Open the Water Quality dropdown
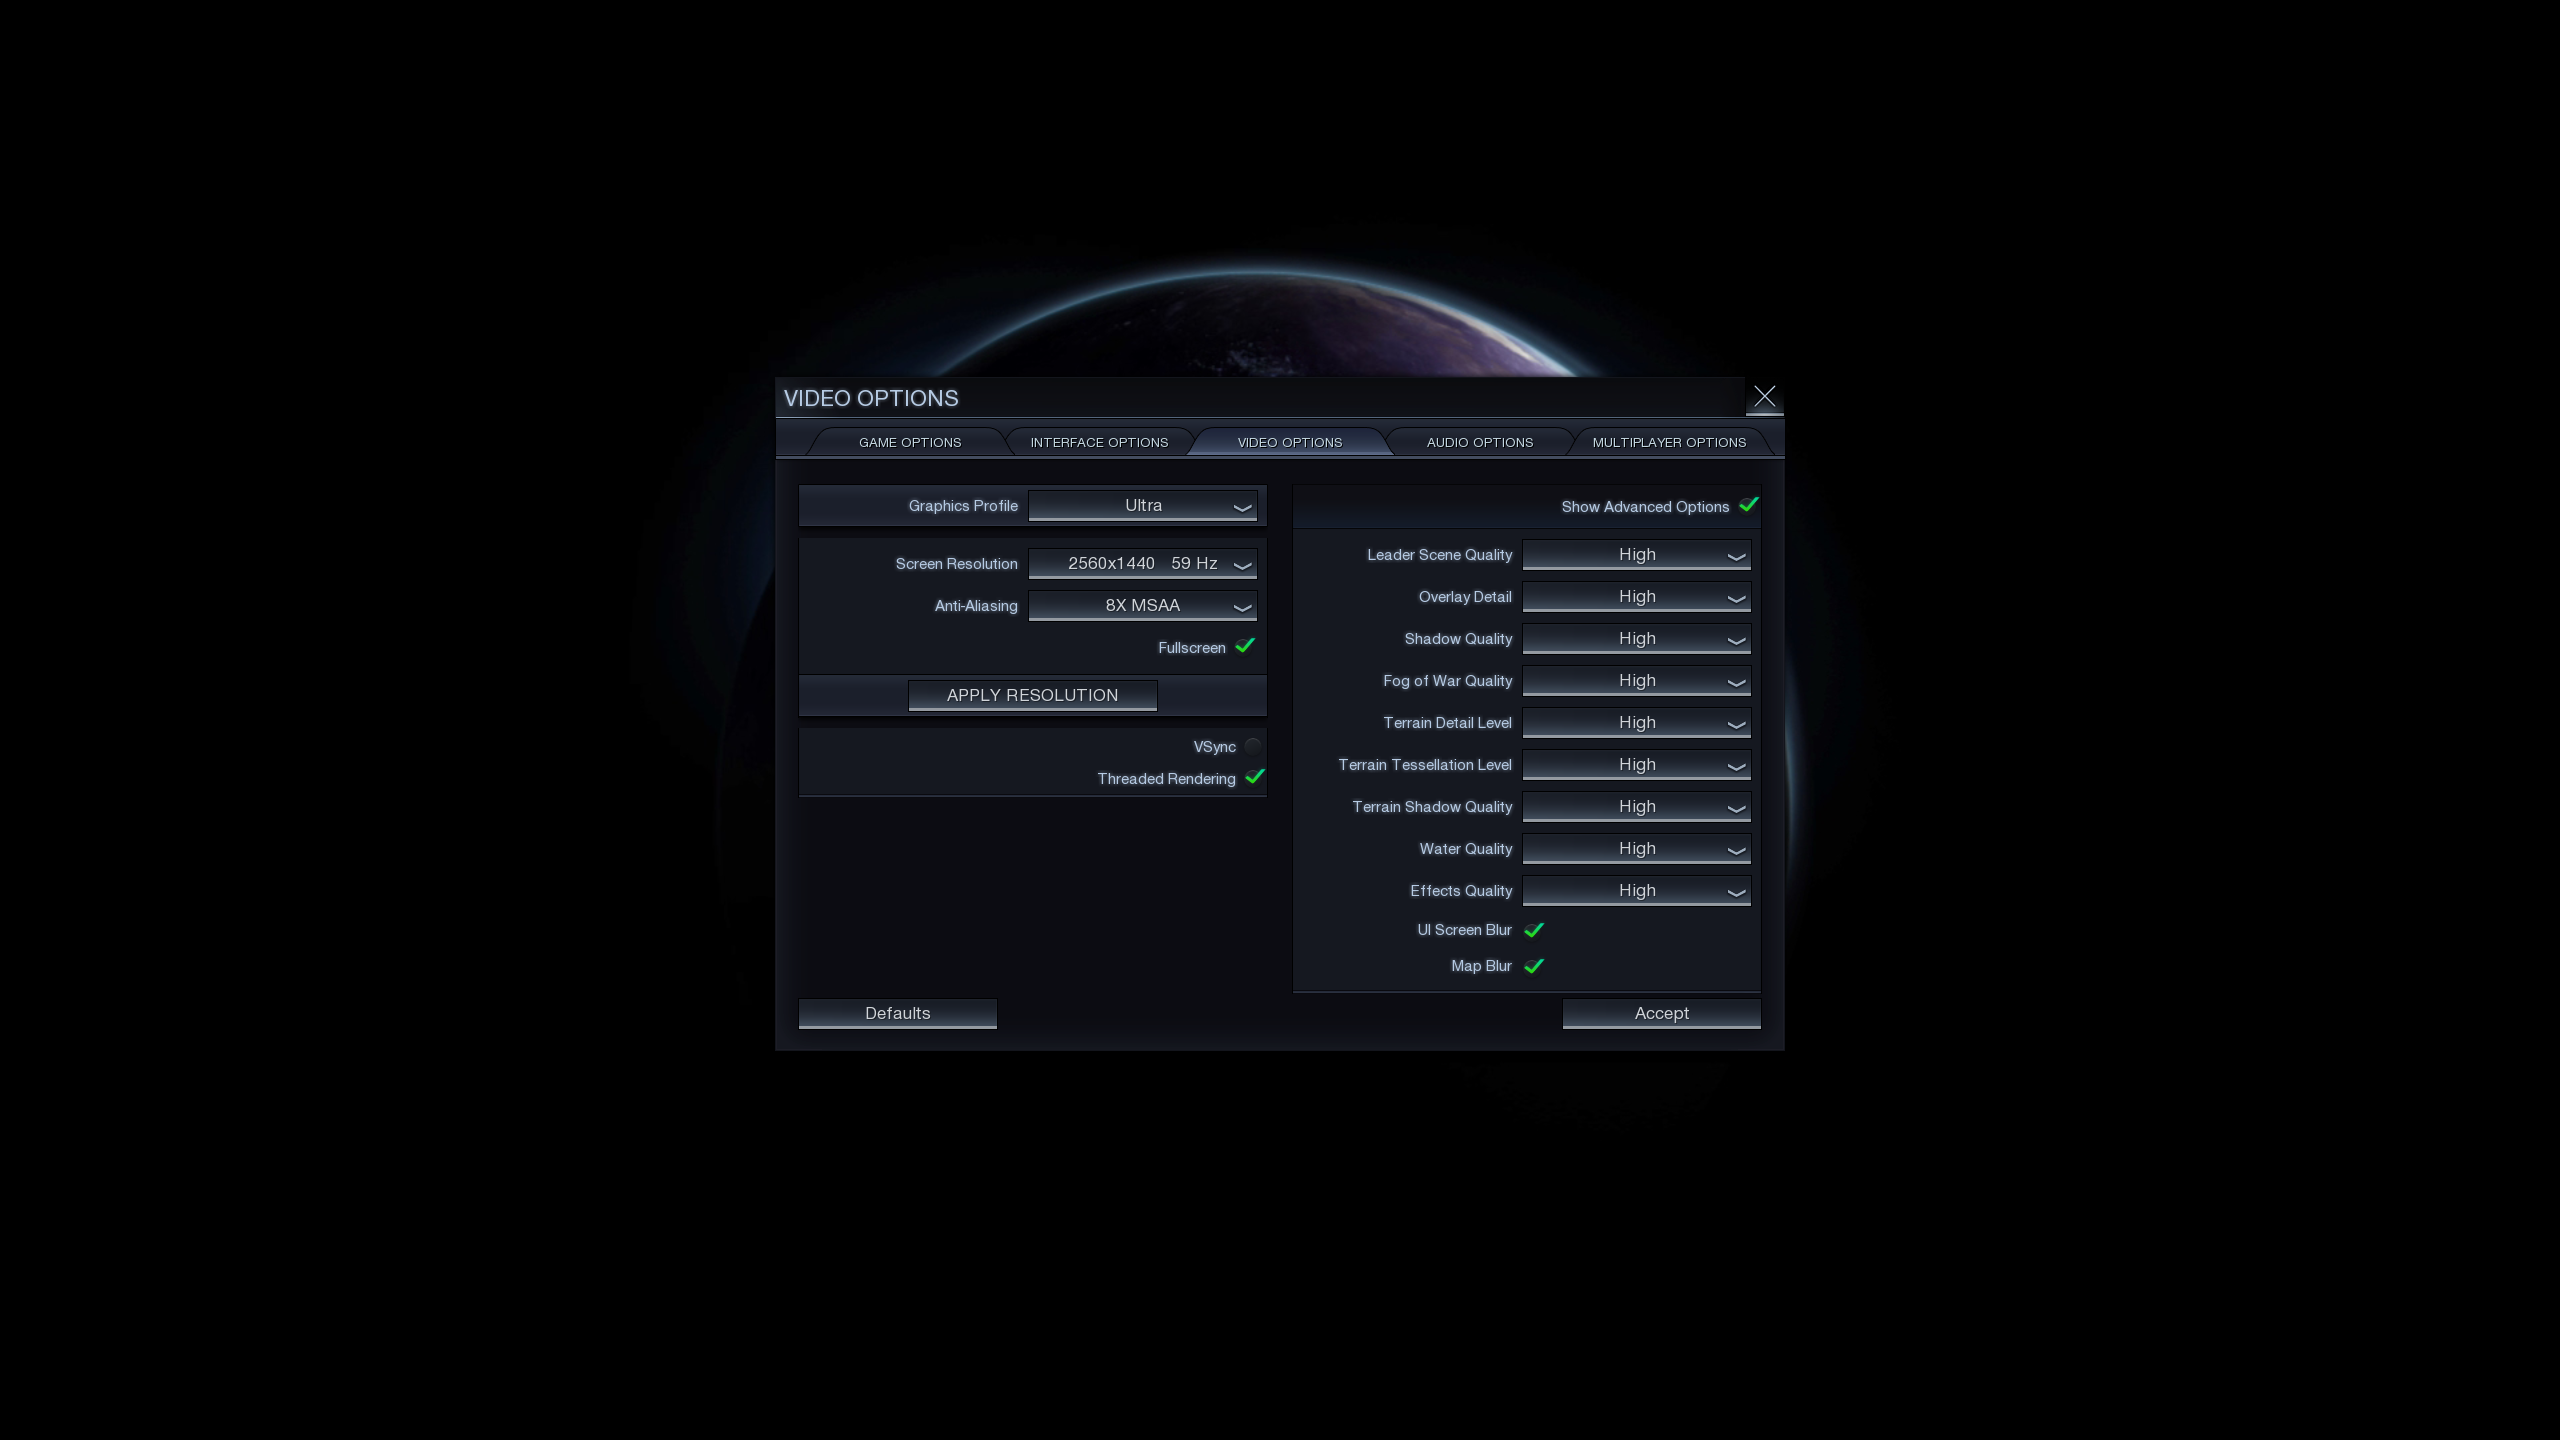Screen dimensions: 2560x1440 click(1636, 849)
